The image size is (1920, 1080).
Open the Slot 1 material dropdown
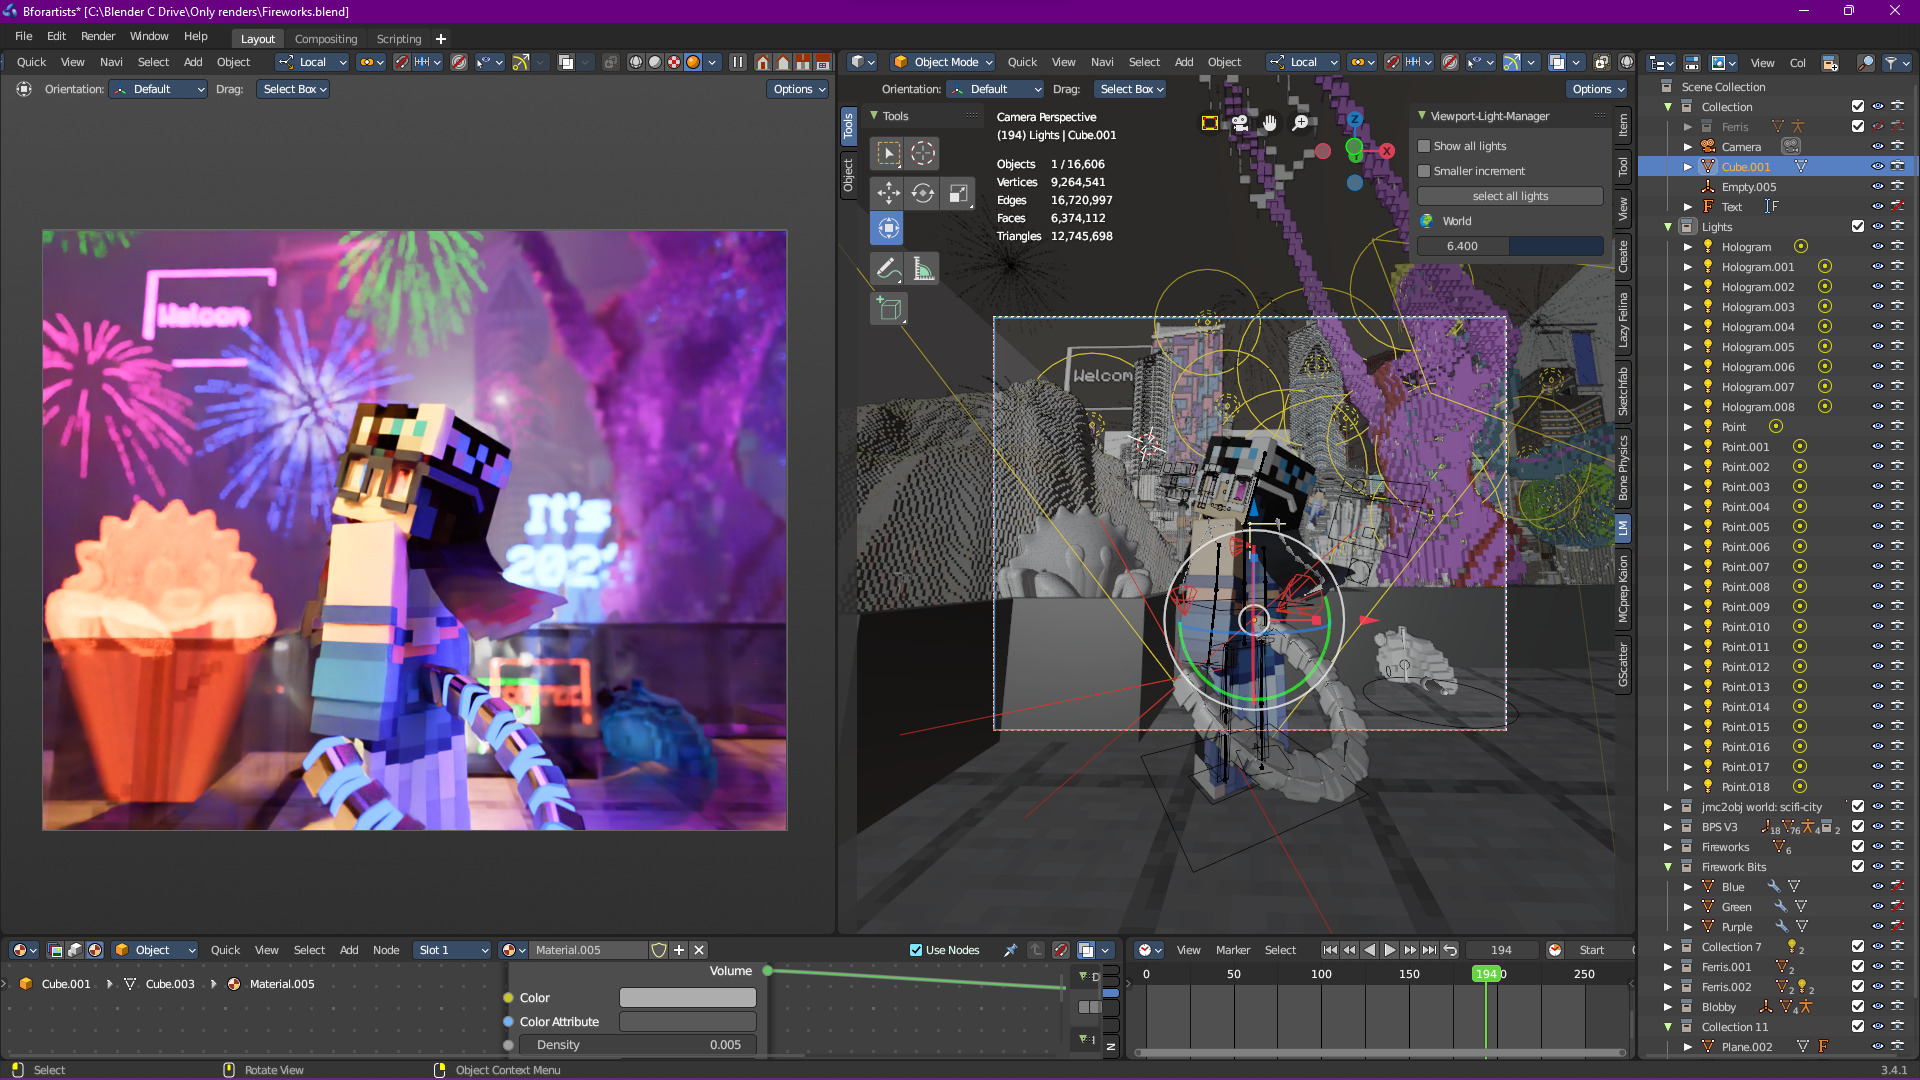(453, 950)
